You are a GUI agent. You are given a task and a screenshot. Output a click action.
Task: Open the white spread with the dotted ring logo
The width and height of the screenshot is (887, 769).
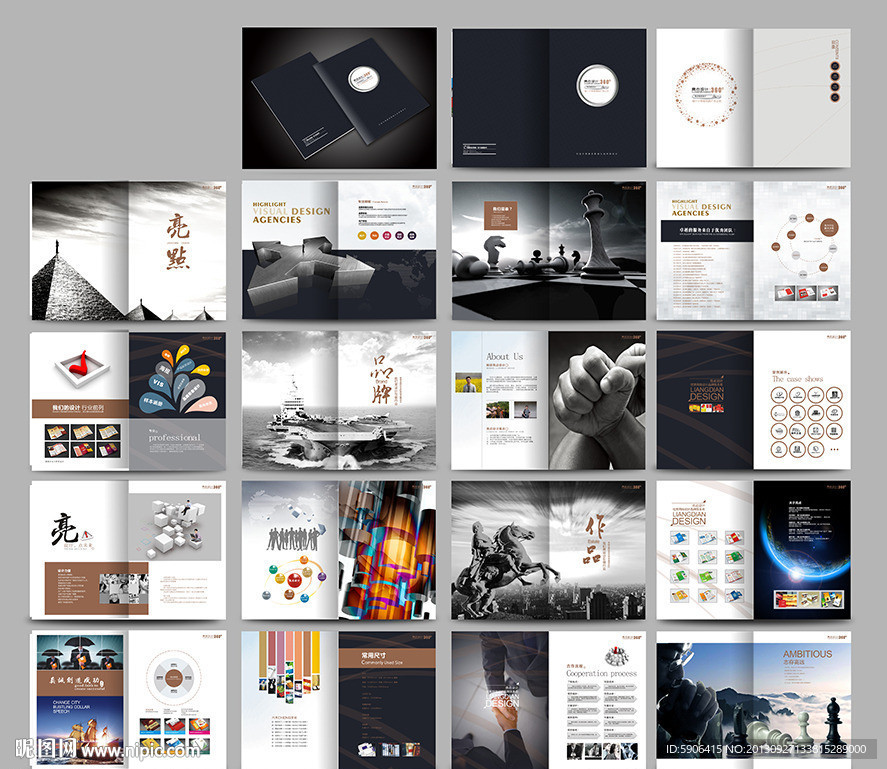[753, 98]
